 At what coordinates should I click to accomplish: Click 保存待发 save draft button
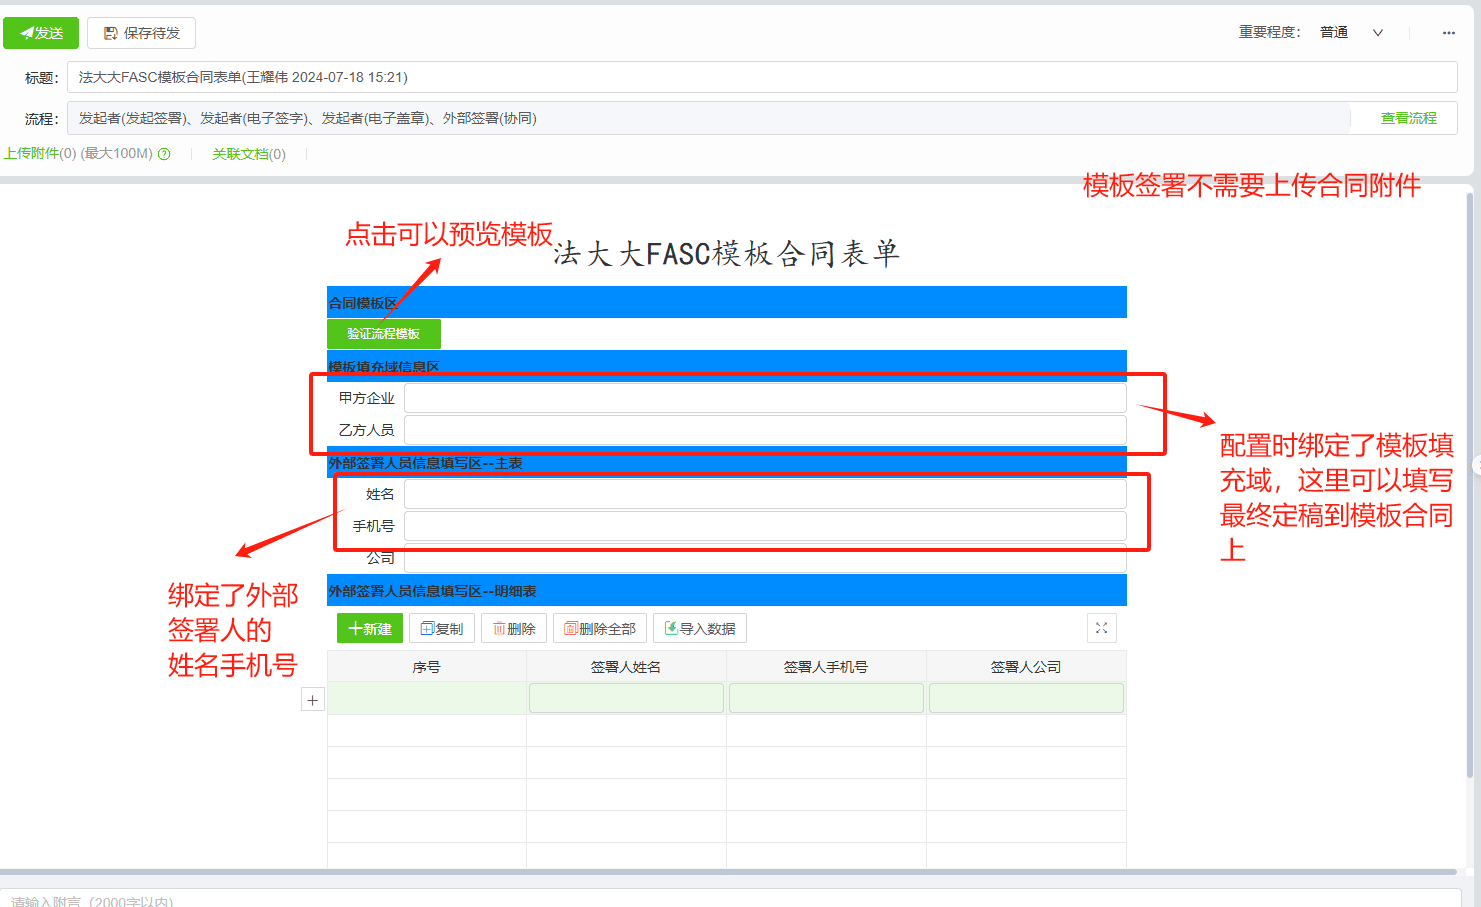[141, 33]
